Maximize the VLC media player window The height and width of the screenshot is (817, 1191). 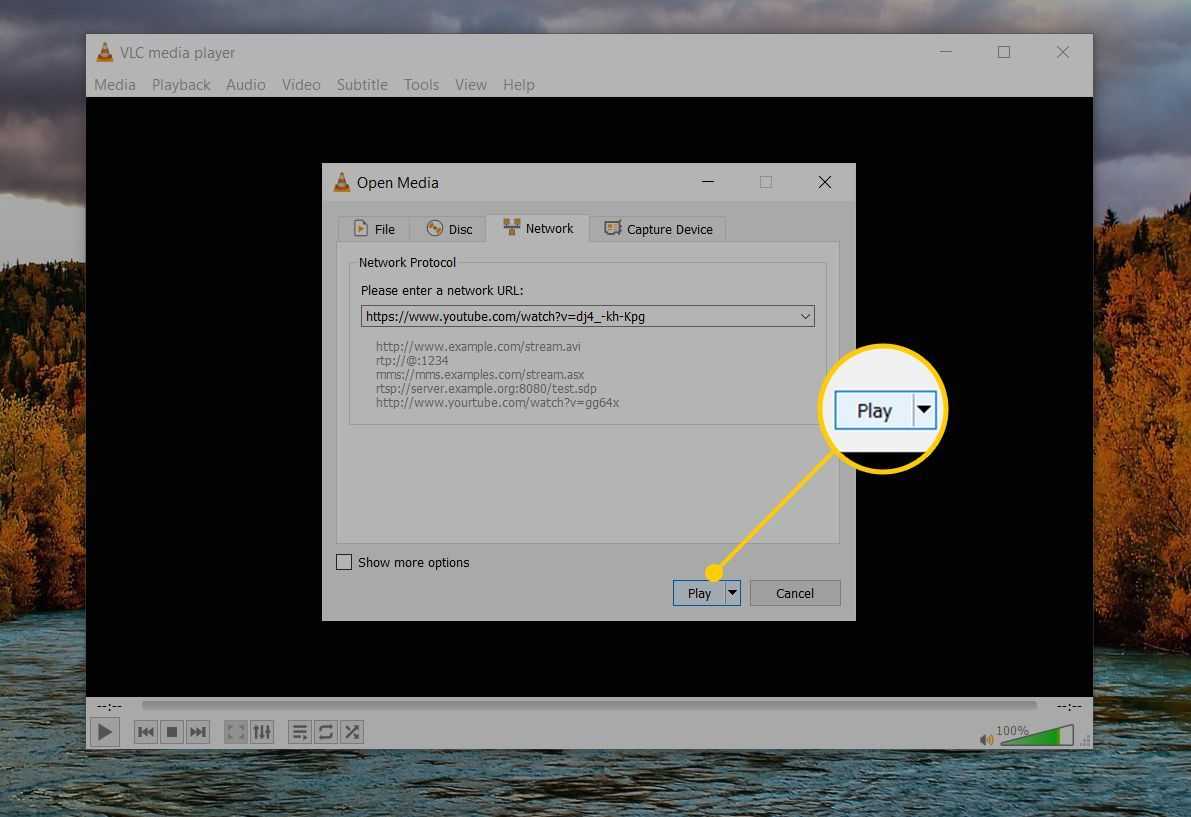click(1004, 52)
